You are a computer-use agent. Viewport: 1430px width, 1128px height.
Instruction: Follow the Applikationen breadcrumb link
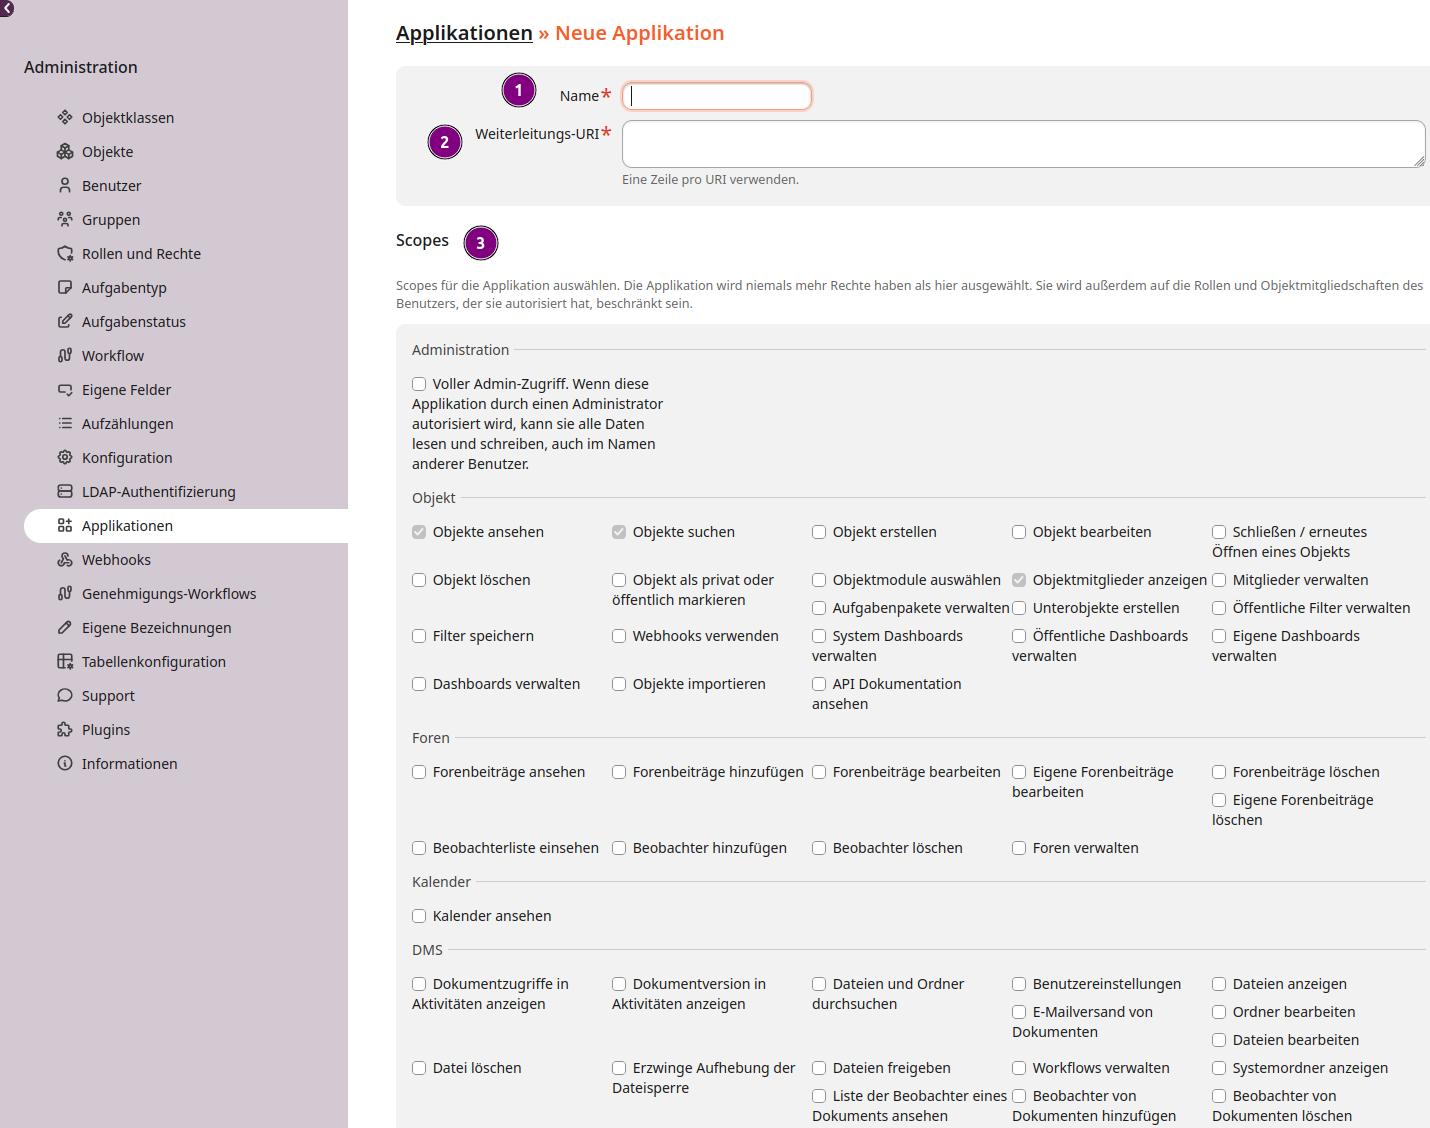[464, 33]
